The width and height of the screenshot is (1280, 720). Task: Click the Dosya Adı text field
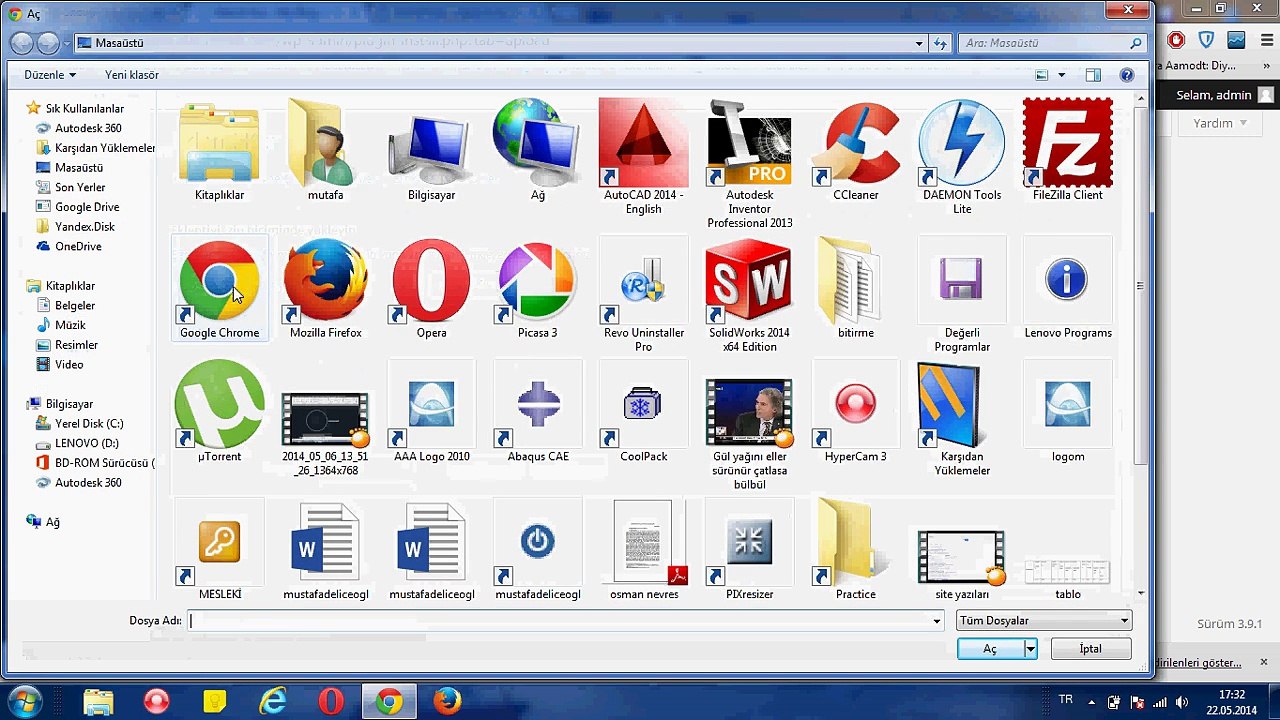click(560, 621)
